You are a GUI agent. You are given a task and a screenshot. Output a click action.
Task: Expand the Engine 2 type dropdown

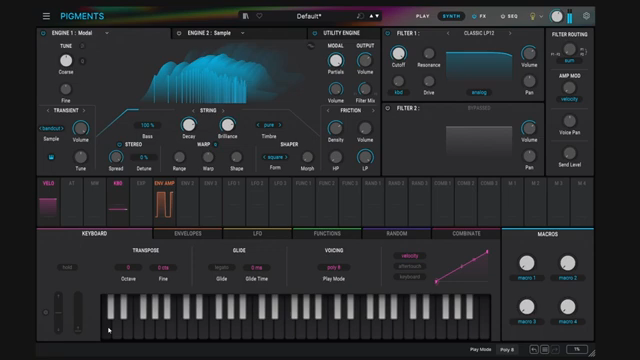point(242,33)
